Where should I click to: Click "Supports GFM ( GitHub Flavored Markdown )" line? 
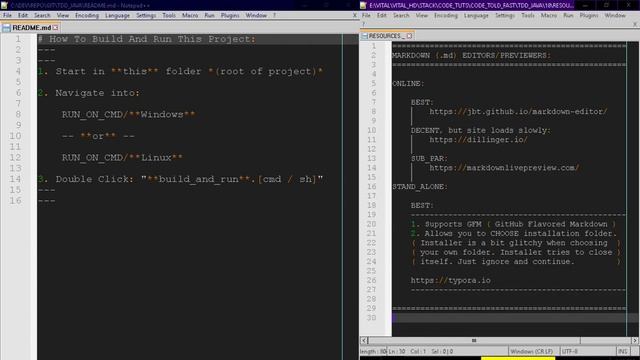(x=513, y=224)
